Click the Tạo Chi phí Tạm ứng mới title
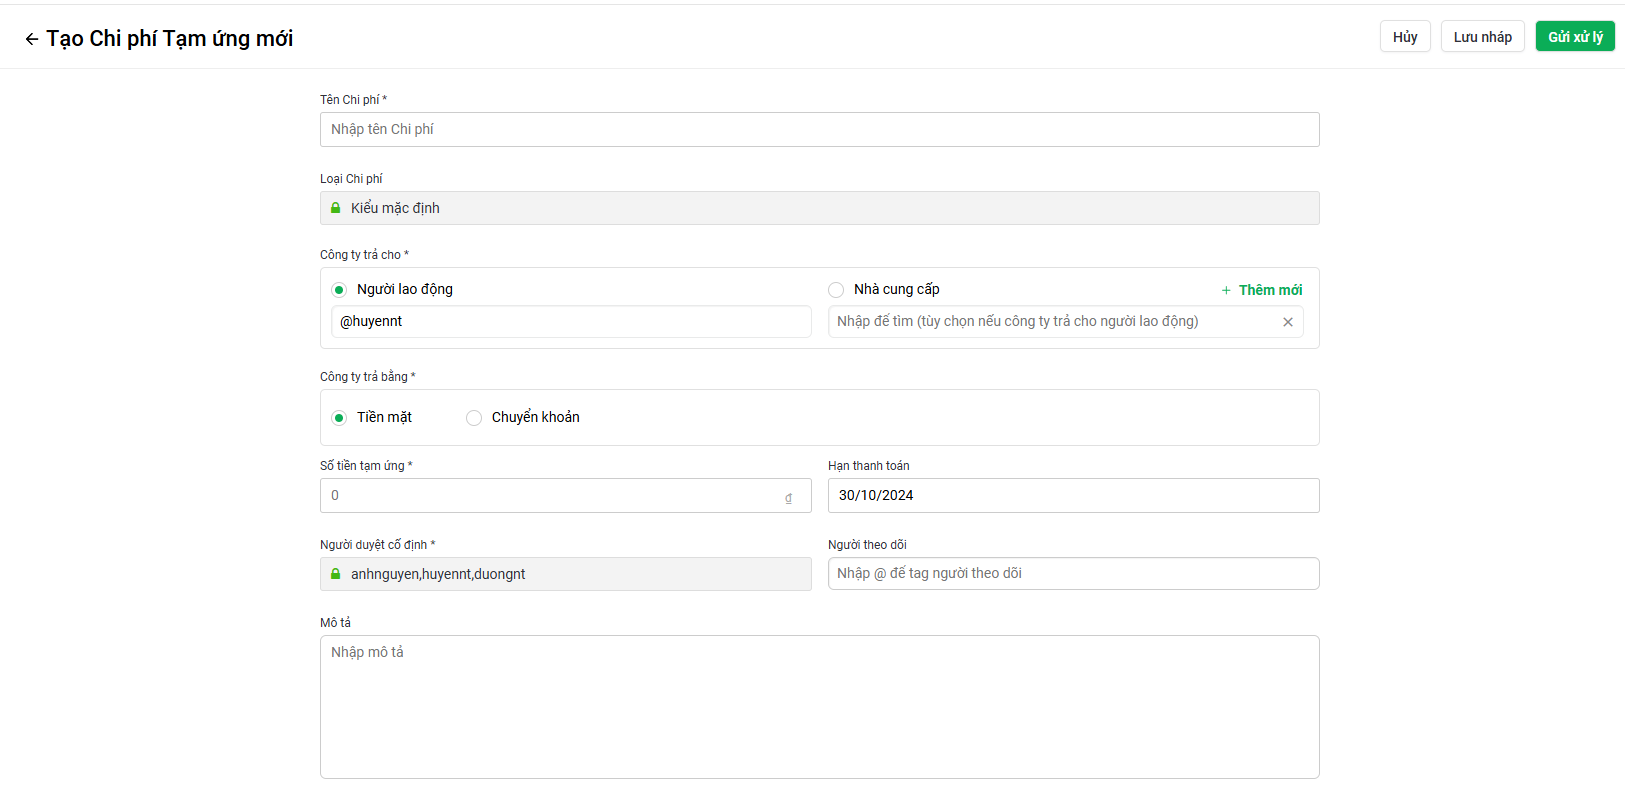1625x797 pixels. (x=170, y=38)
